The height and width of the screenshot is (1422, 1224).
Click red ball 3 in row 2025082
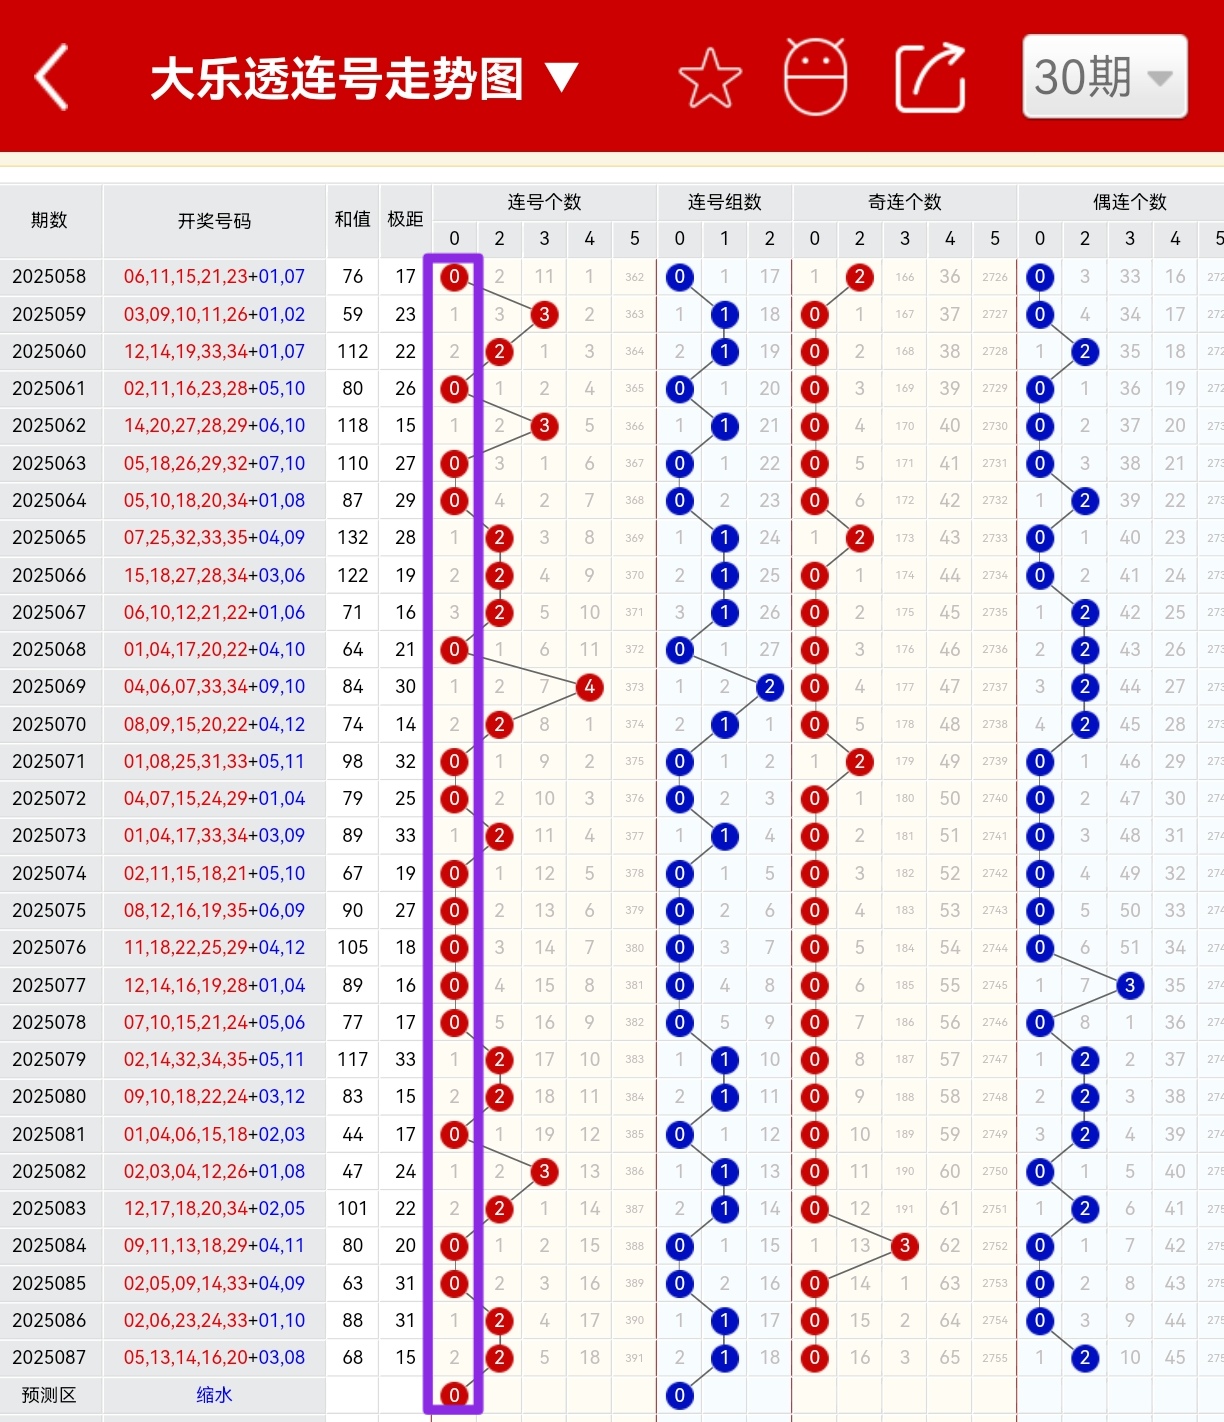(x=544, y=1171)
